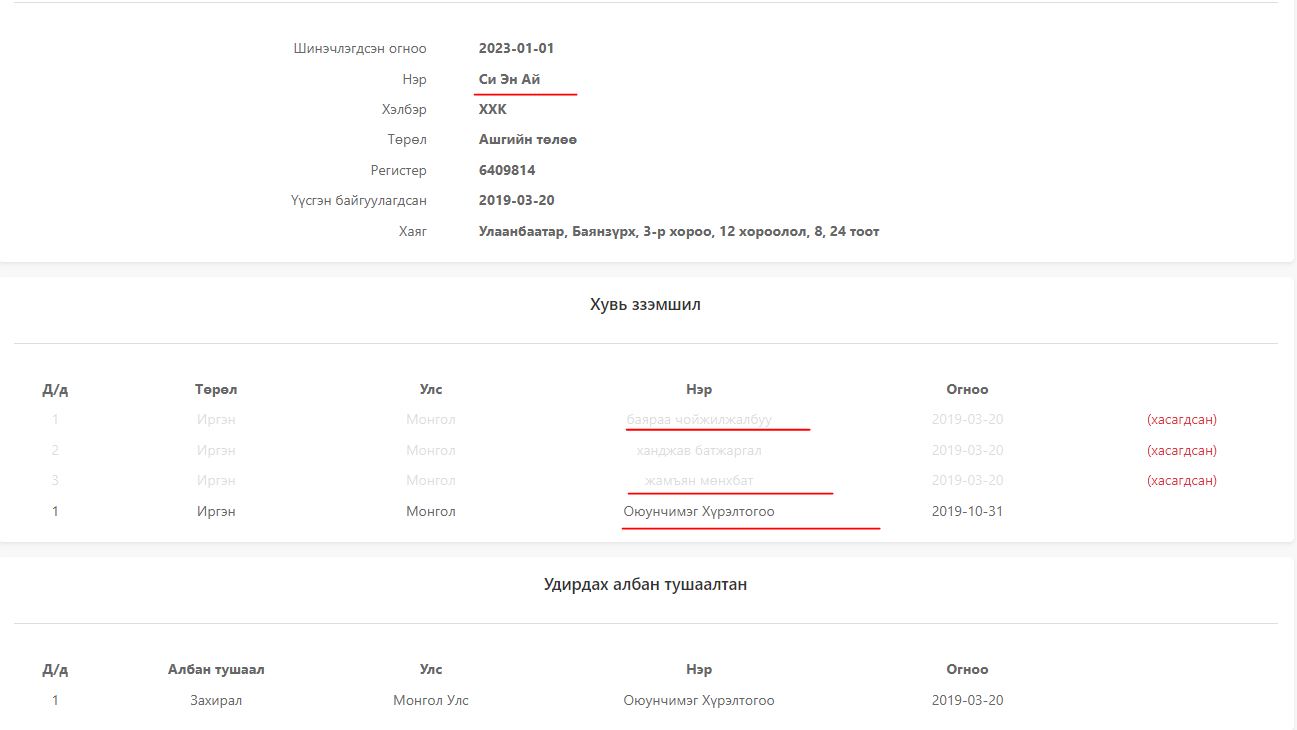Image resolution: width=1297 pixels, height=730 pixels.
Task: Select the "Ашгийн төлөө" type value
Action: [x=527, y=139]
